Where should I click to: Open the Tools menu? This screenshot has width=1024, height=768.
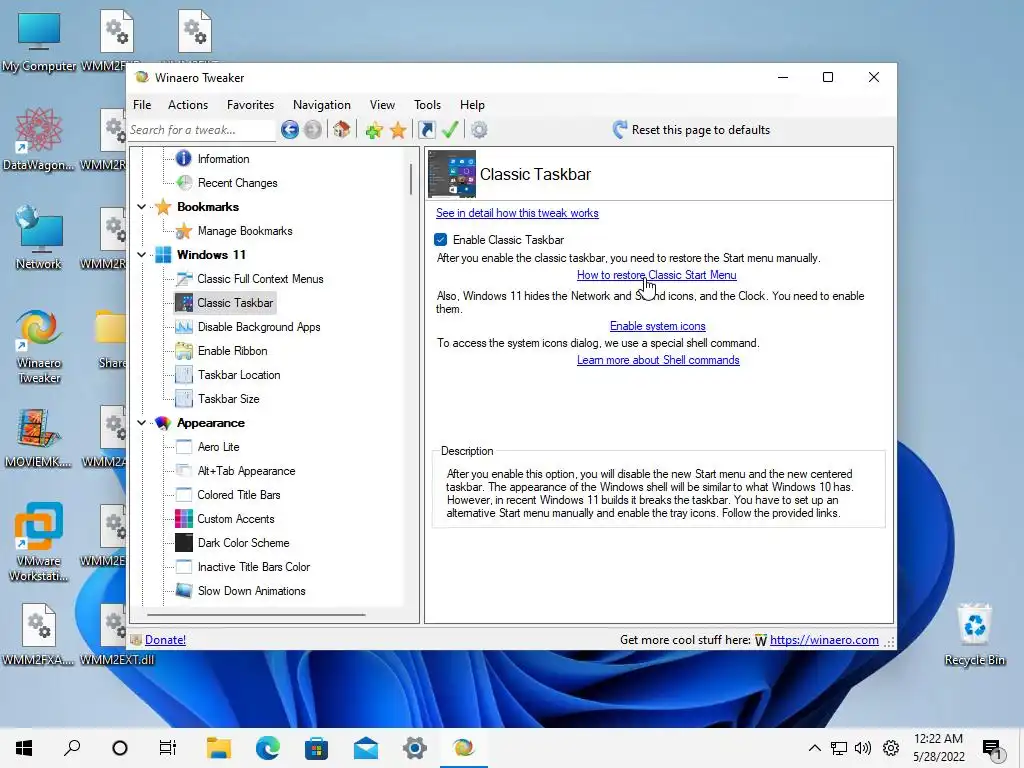(x=427, y=104)
